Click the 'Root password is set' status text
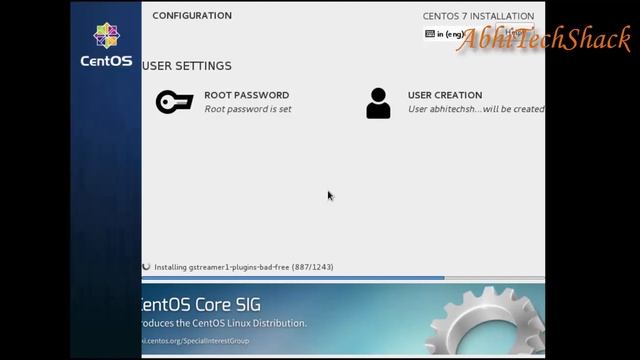Screen dimensions: 640x360 (x=248, y=109)
